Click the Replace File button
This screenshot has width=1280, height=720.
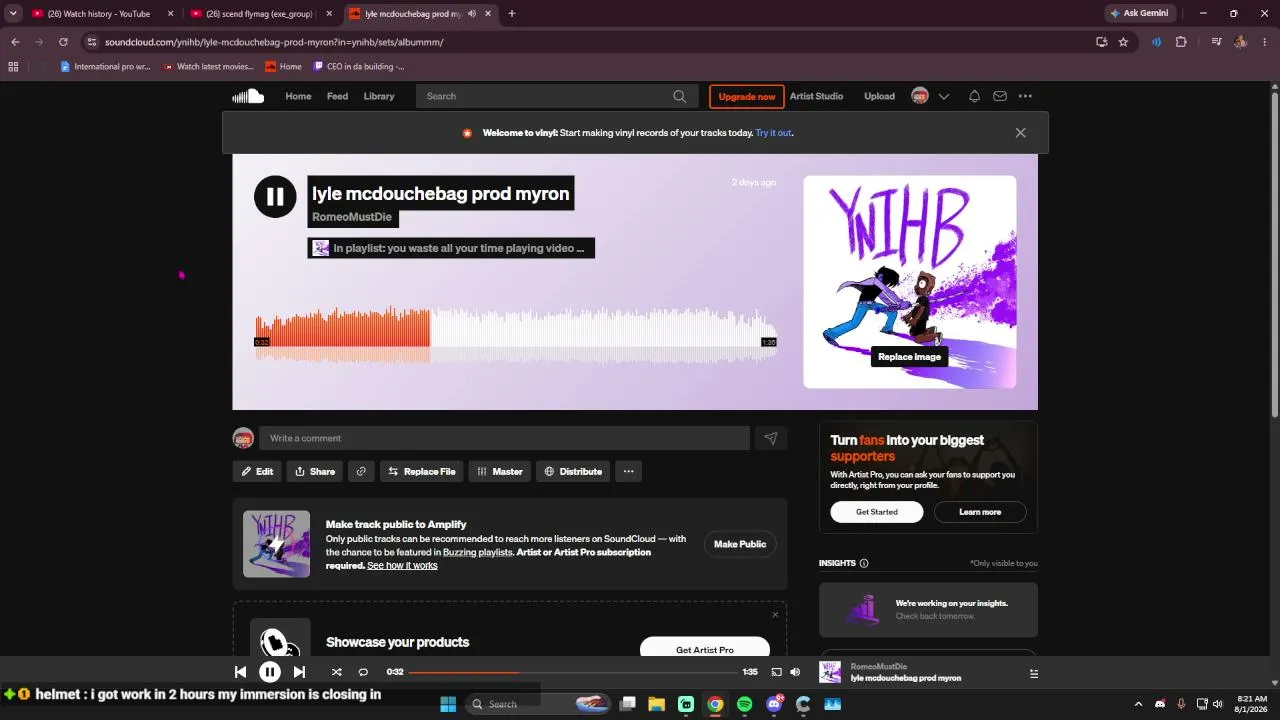tap(421, 471)
